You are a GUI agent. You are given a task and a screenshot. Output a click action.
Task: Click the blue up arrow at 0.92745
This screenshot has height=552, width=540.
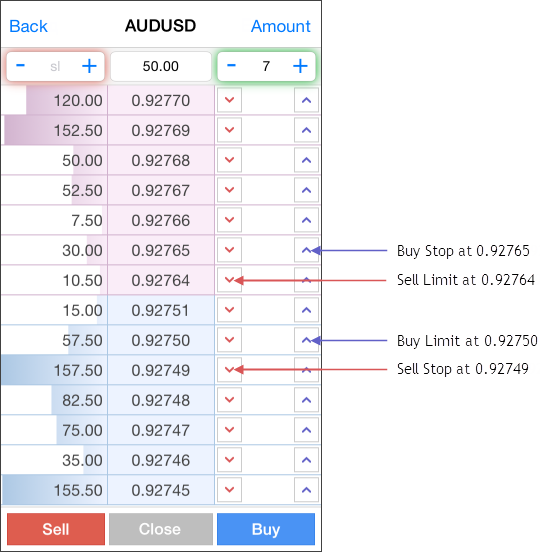[x=306, y=490]
